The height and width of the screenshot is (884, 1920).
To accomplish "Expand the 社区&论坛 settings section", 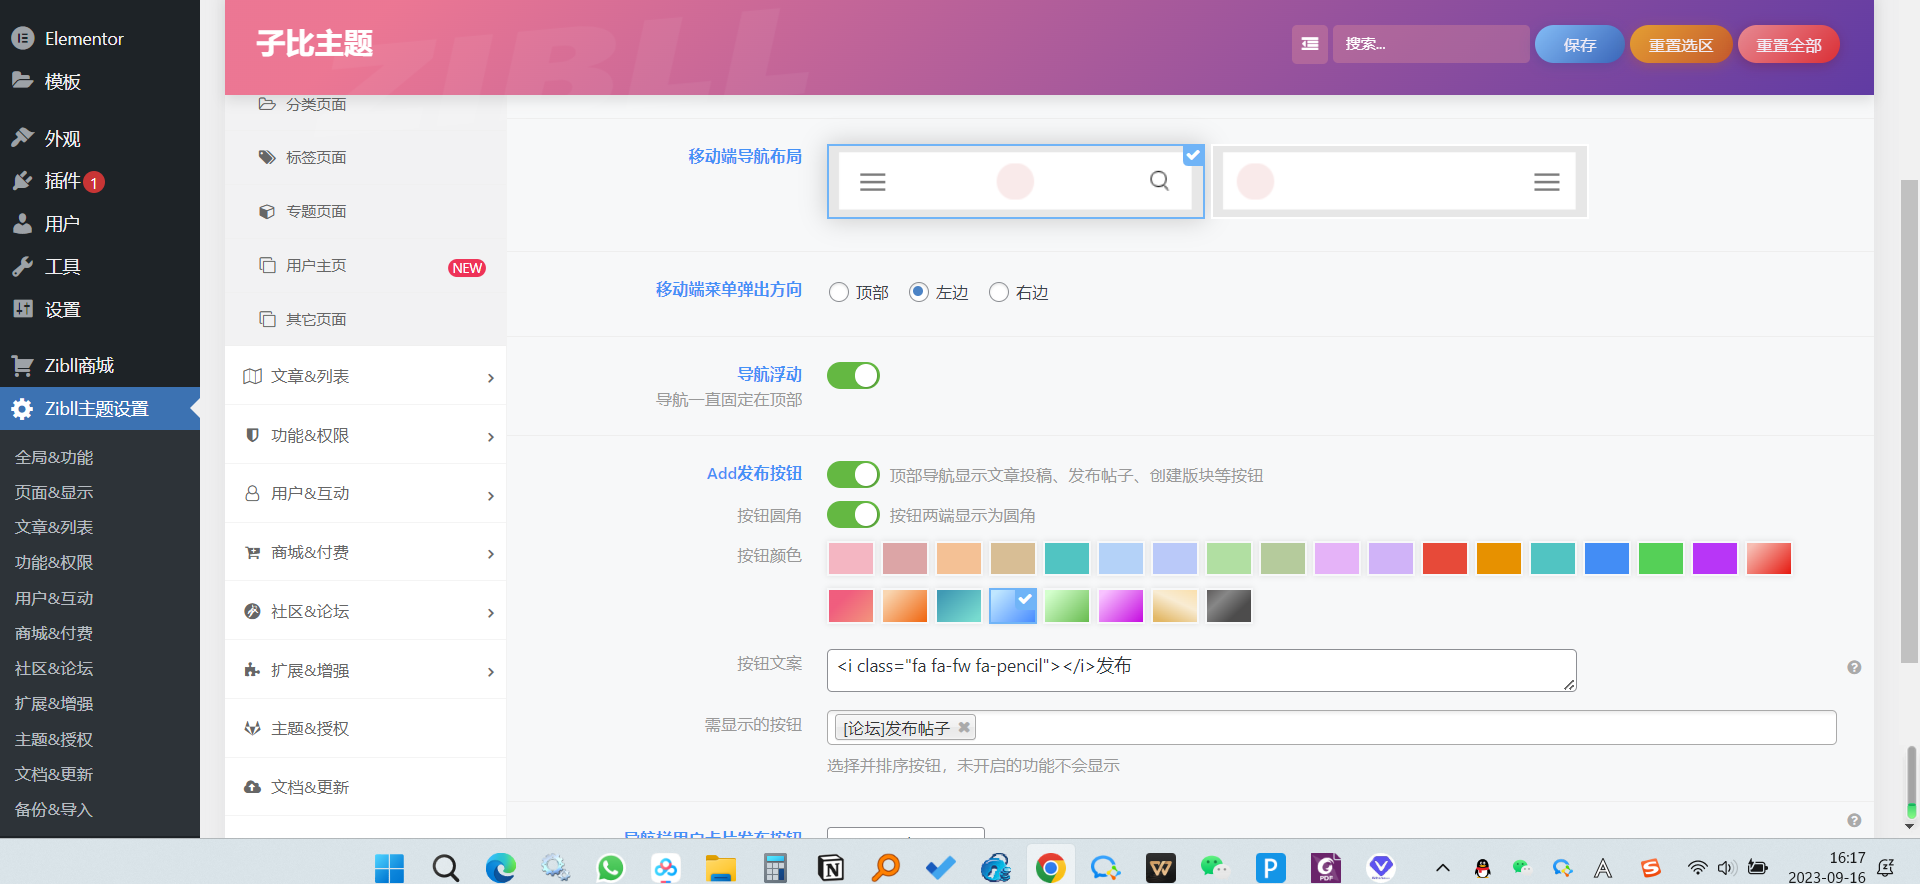I will pyautogui.click(x=366, y=611).
